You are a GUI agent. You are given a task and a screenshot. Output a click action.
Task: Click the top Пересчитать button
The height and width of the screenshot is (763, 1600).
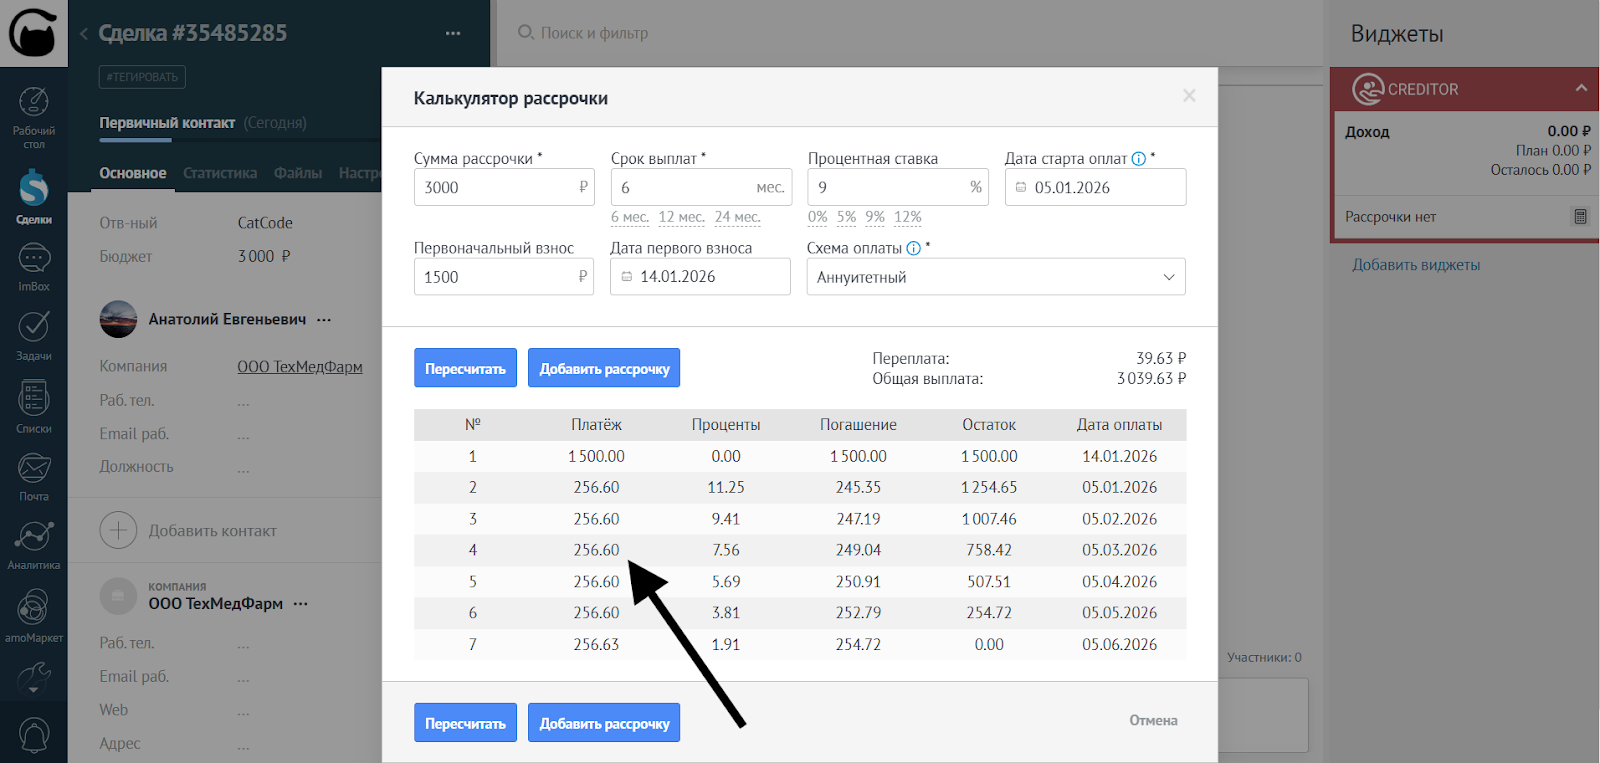point(465,368)
